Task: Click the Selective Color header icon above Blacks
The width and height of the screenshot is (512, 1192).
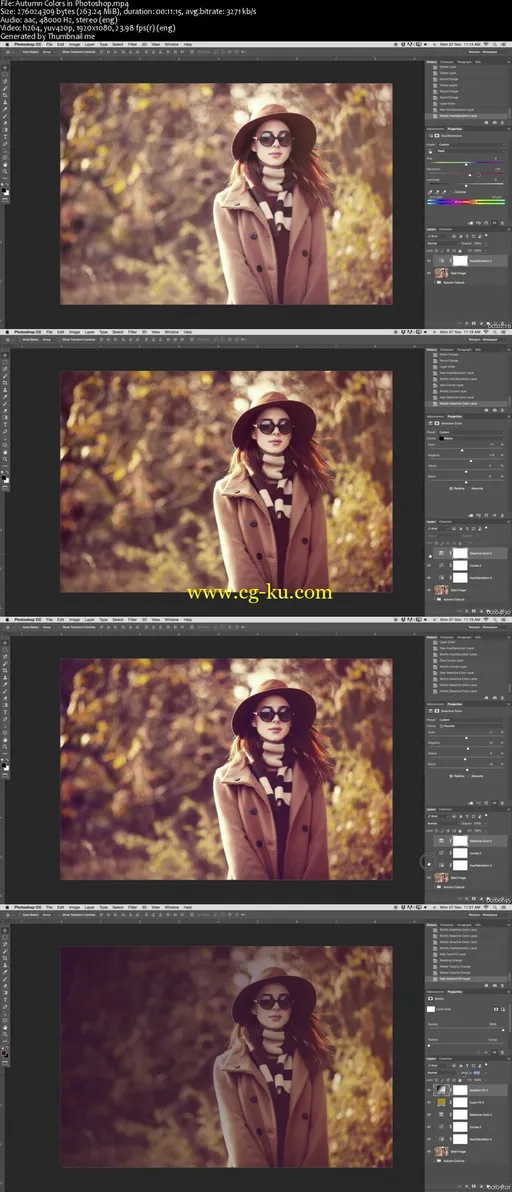Action: pos(431,423)
